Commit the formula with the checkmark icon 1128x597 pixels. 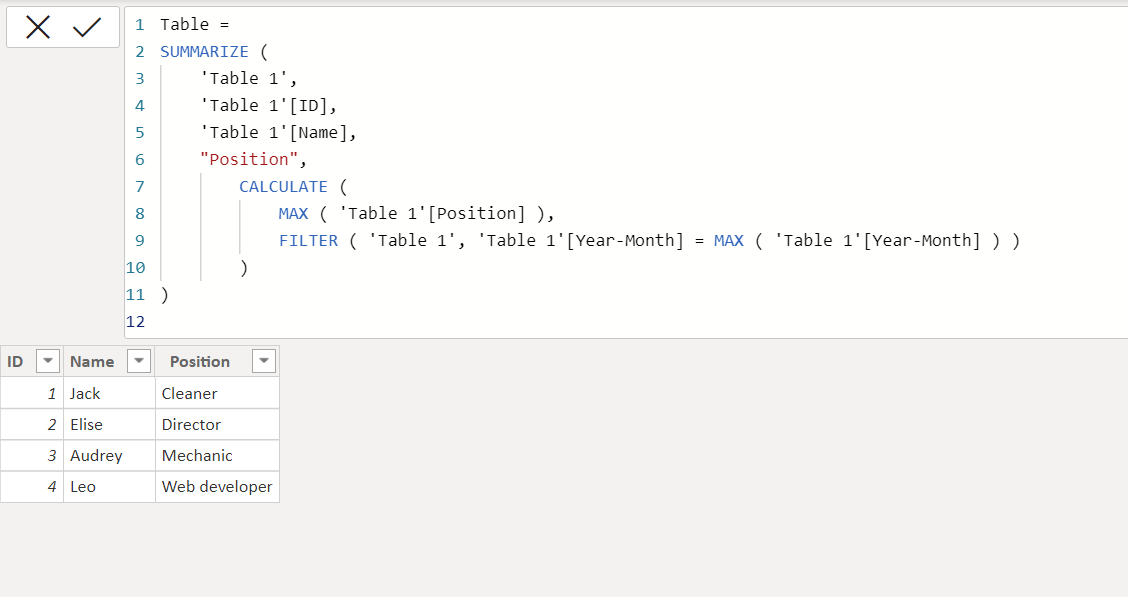(87, 28)
